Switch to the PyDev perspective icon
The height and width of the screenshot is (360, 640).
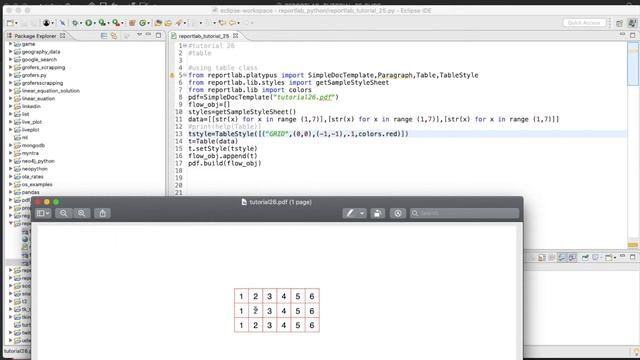tap(632, 23)
